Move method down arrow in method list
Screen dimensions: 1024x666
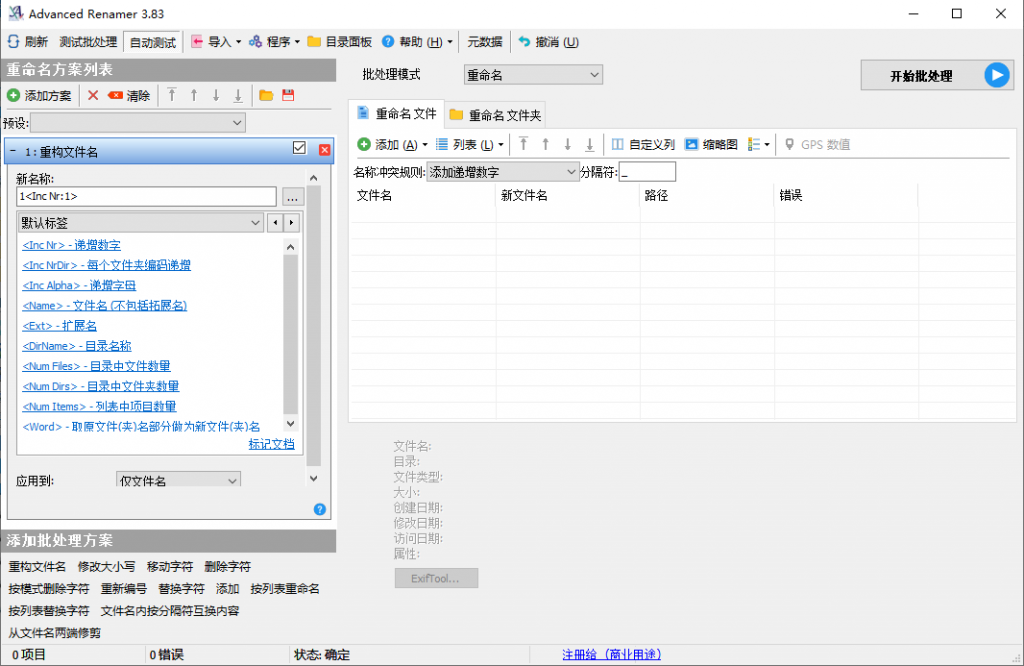tap(216, 95)
